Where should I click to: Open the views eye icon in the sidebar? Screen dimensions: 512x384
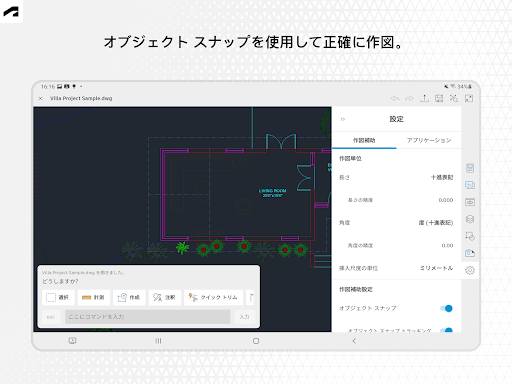[x=470, y=202]
